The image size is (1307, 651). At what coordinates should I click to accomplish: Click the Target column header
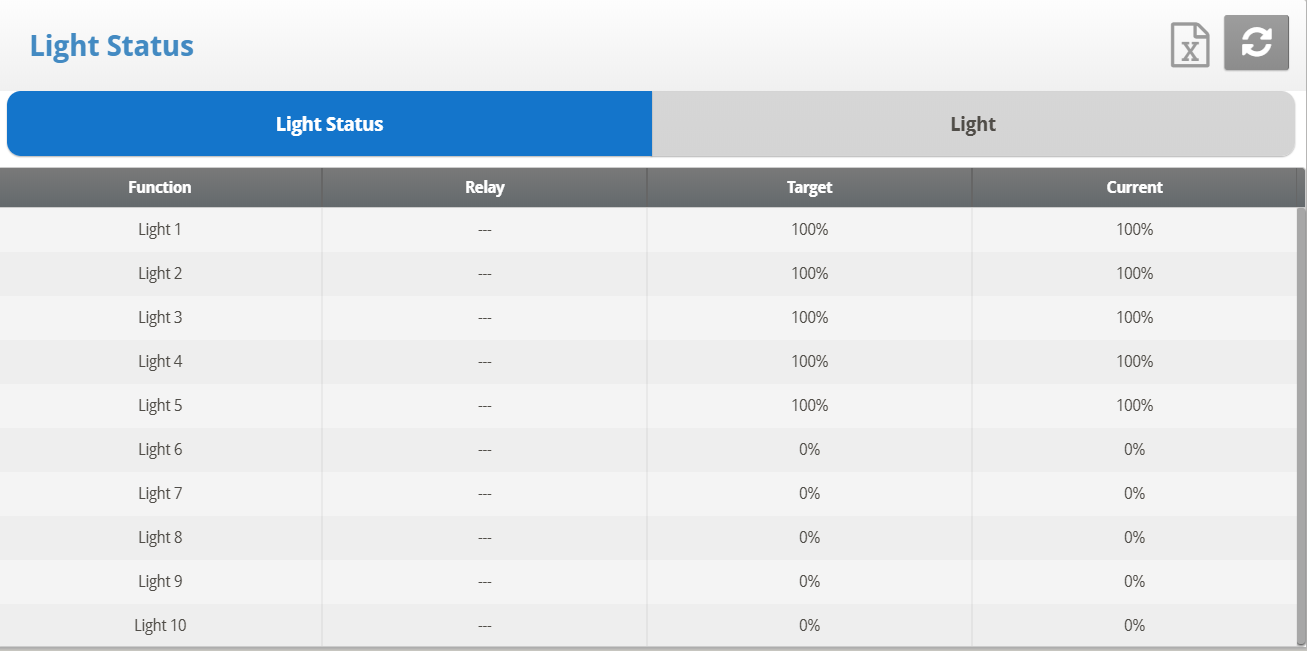coord(809,187)
